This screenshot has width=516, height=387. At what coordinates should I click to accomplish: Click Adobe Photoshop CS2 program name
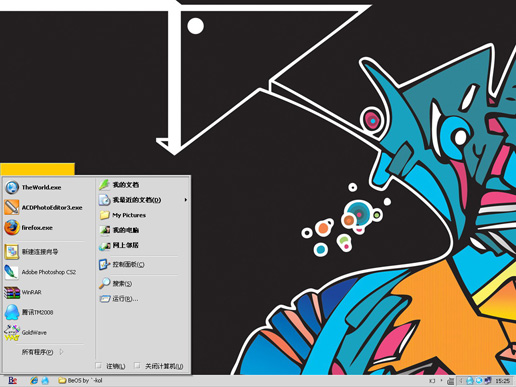(x=49, y=272)
